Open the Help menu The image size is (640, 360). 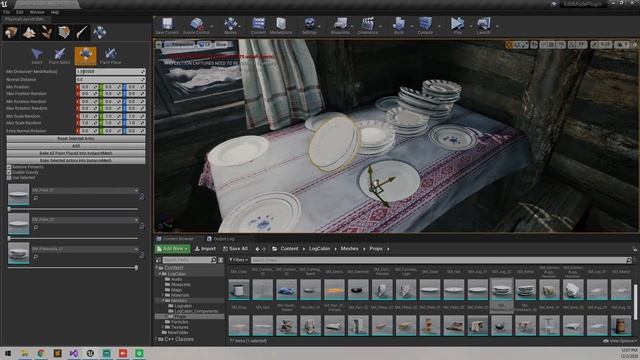[54, 12]
